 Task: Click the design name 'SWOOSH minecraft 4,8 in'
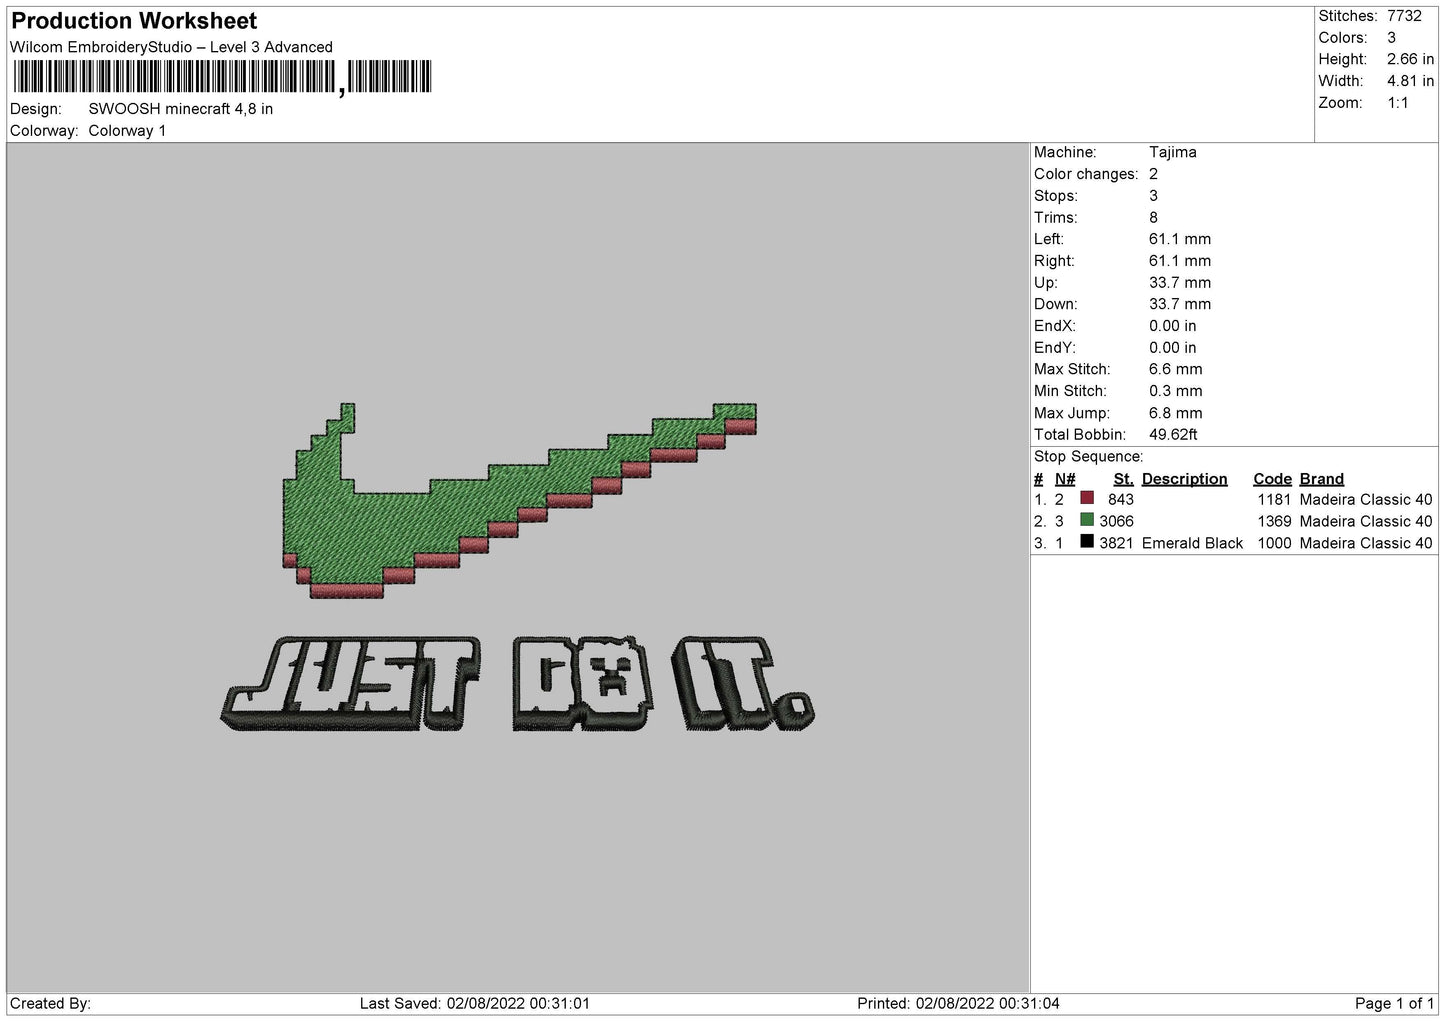[181, 109]
